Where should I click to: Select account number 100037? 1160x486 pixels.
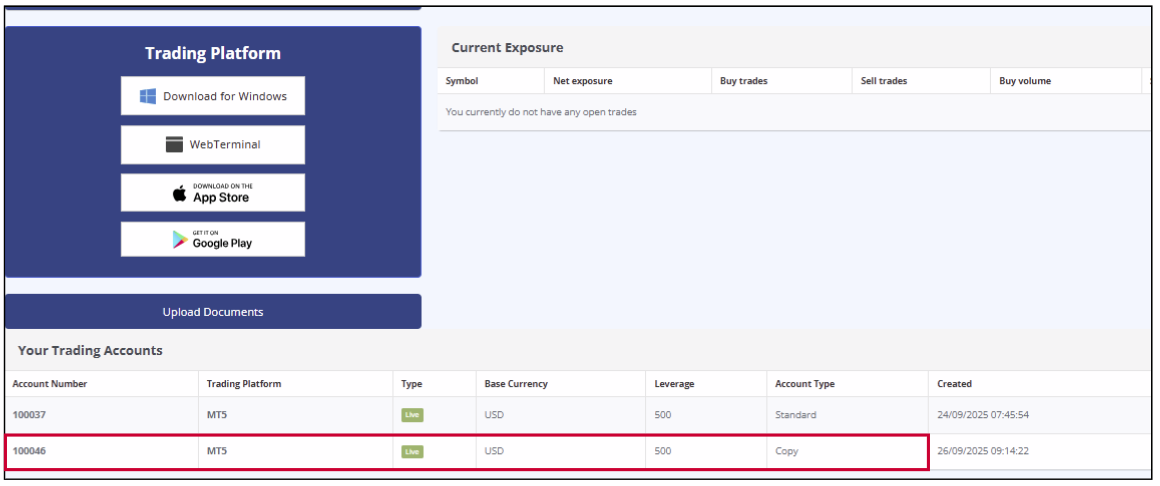click(x=30, y=415)
